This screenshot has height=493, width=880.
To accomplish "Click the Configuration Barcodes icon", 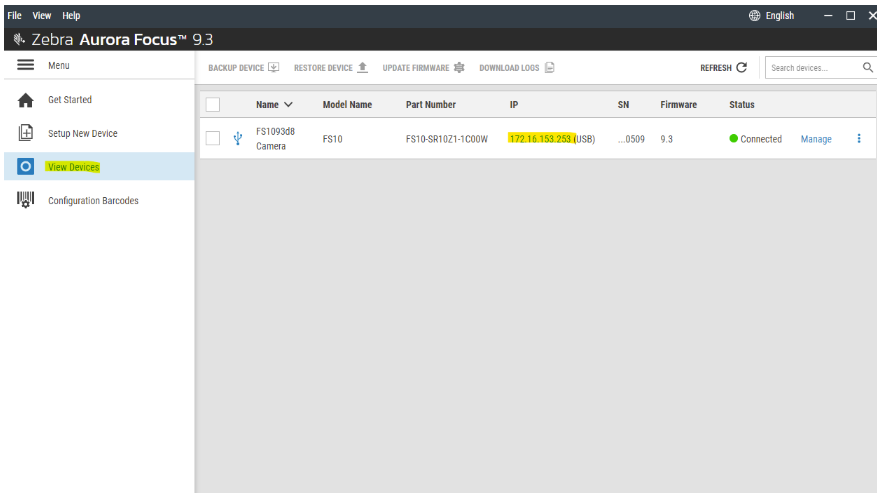I will (25, 200).
